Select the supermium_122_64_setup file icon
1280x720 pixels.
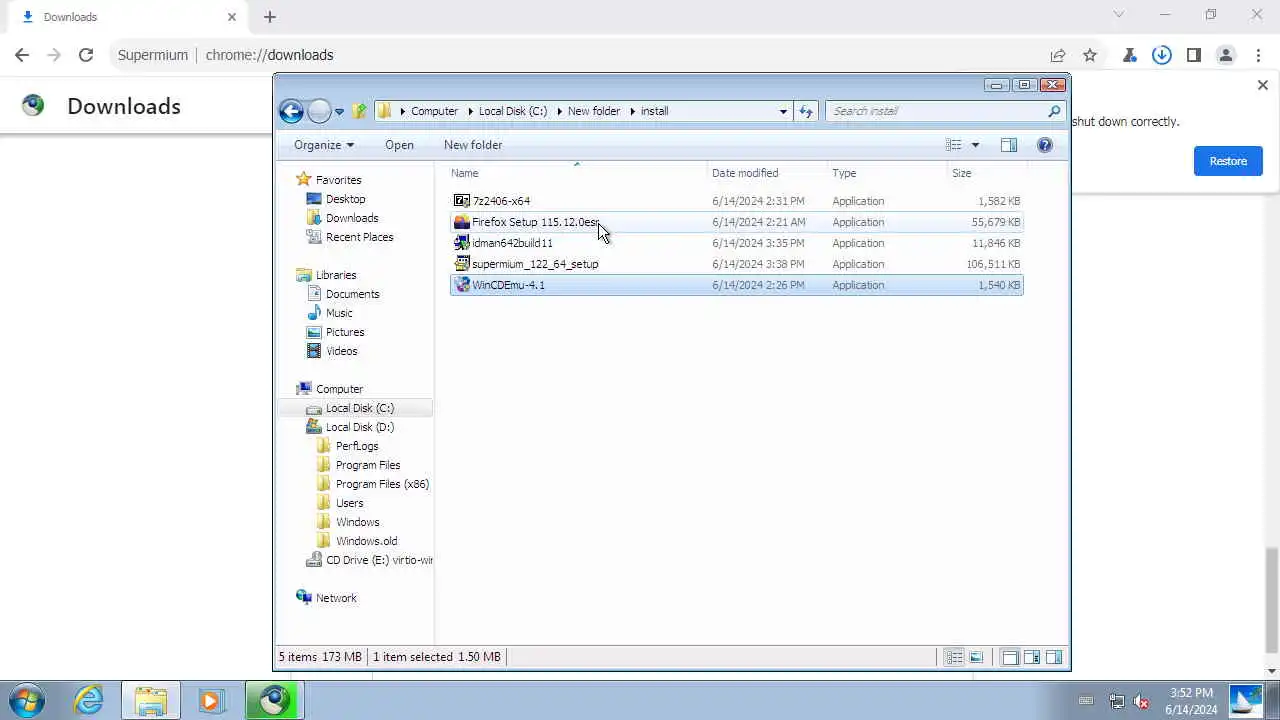click(x=461, y=264)
